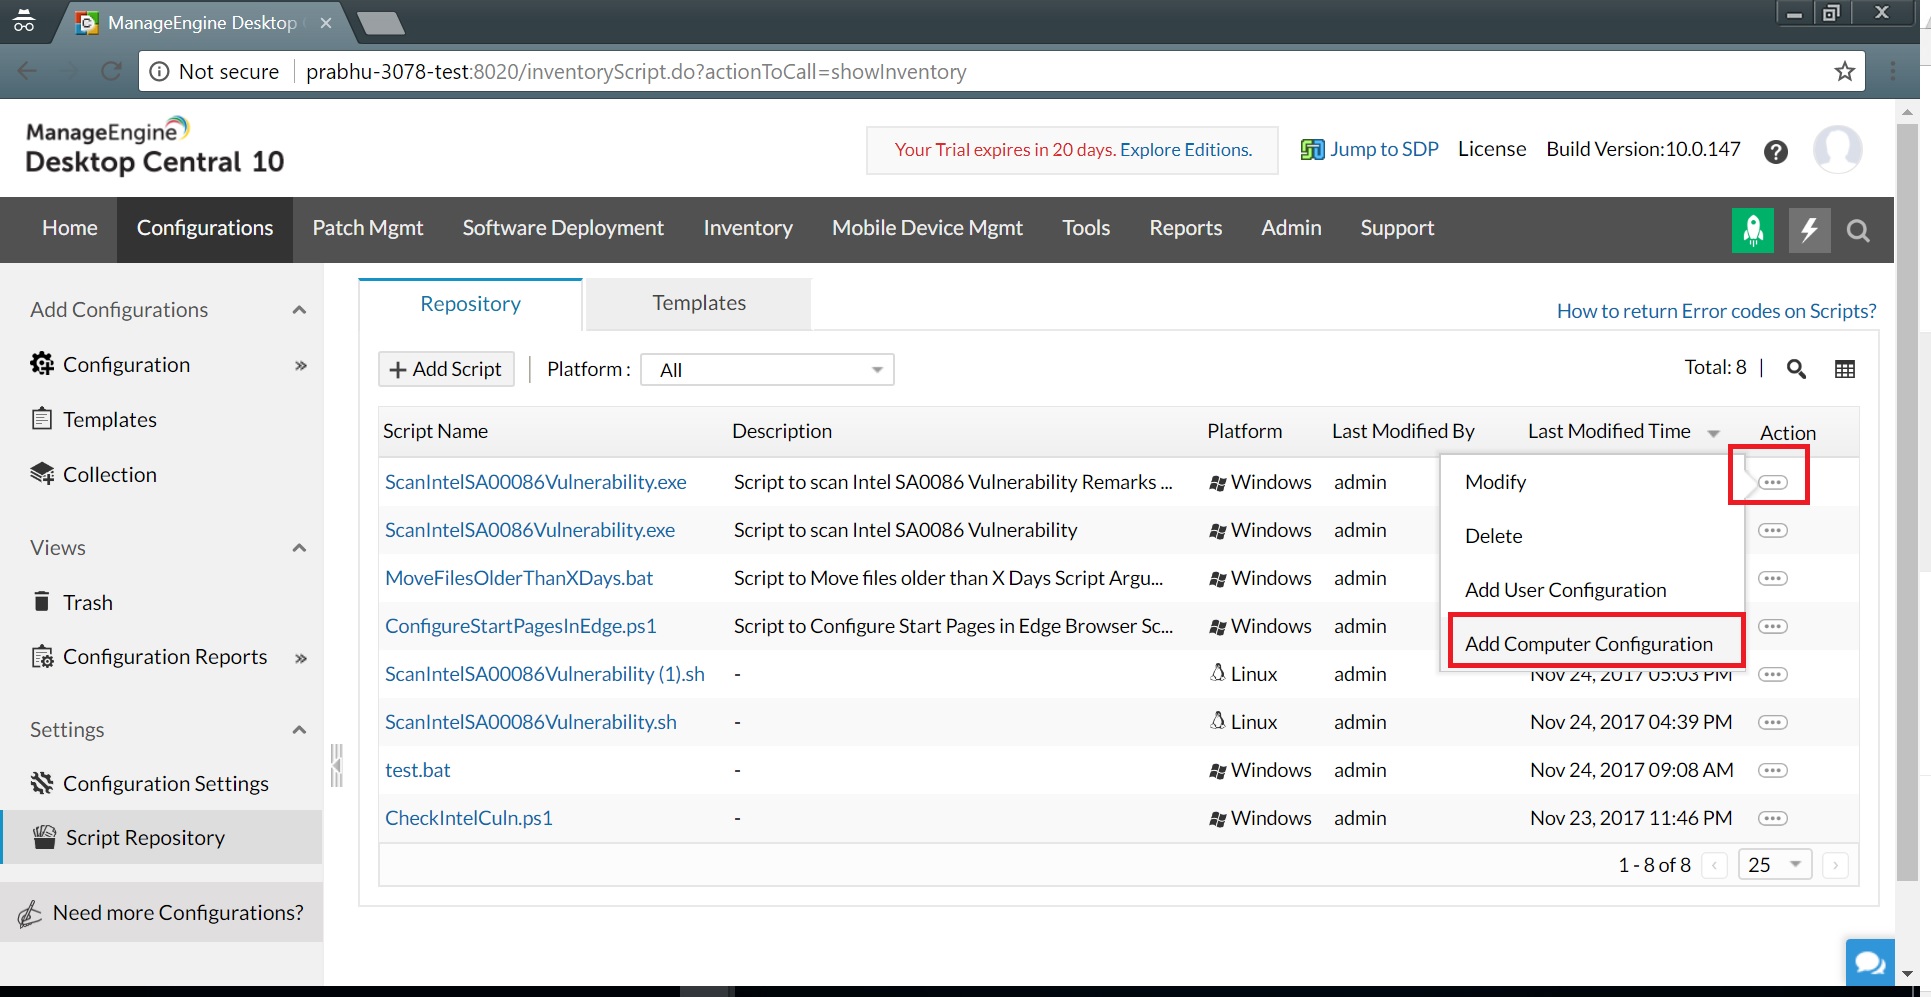Open the MoveFilesOlderThanXDays.bat script link

coord(518,578)
